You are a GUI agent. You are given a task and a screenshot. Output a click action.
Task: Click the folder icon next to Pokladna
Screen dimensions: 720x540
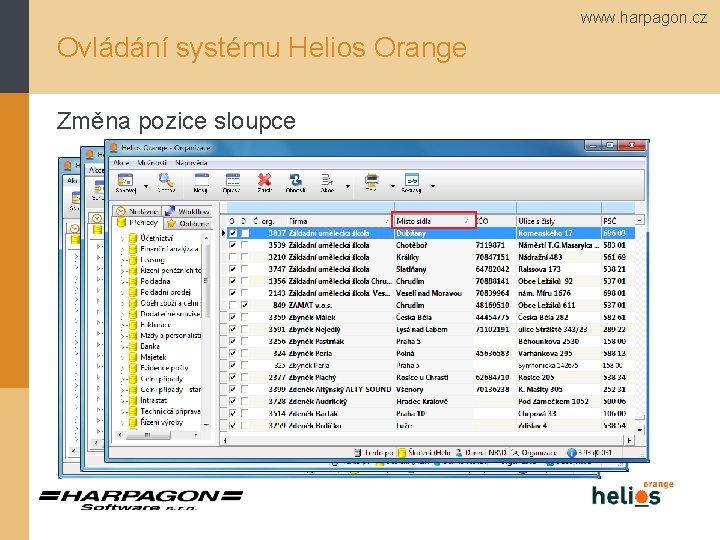133,281
